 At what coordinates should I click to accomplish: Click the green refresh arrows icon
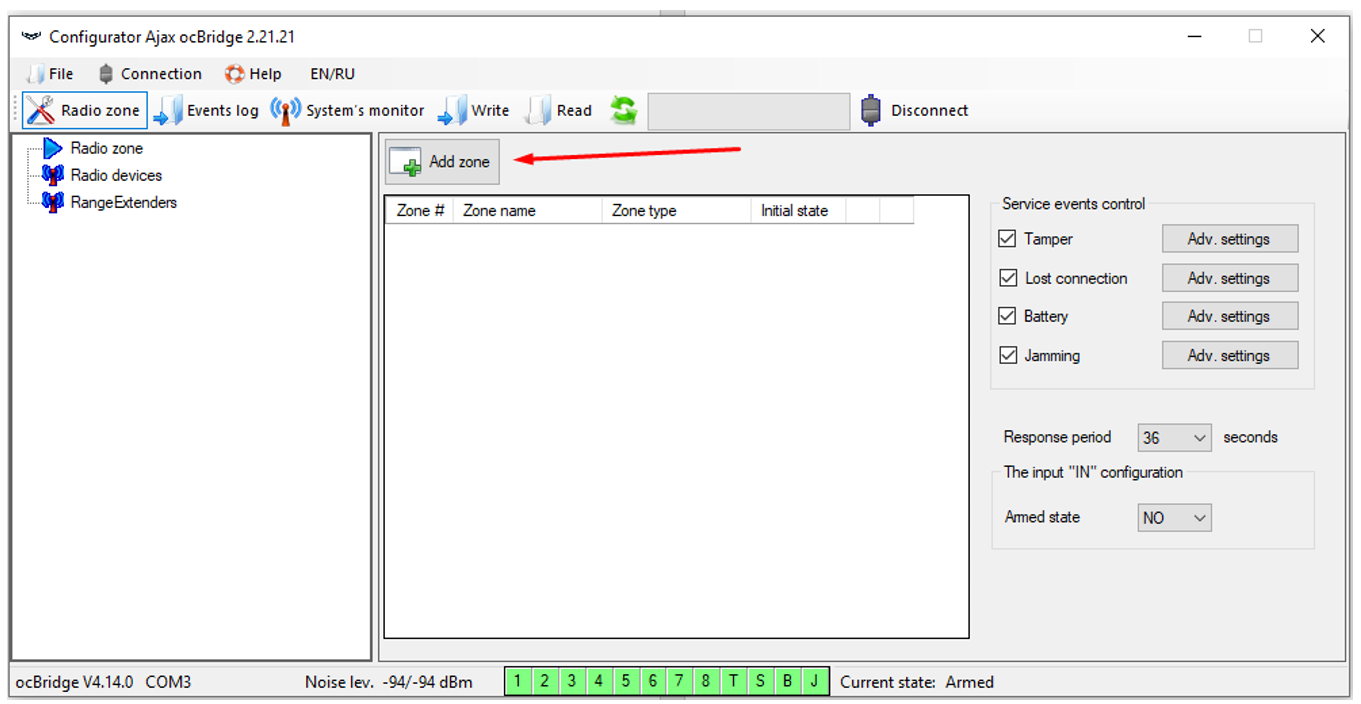[624, 110]
